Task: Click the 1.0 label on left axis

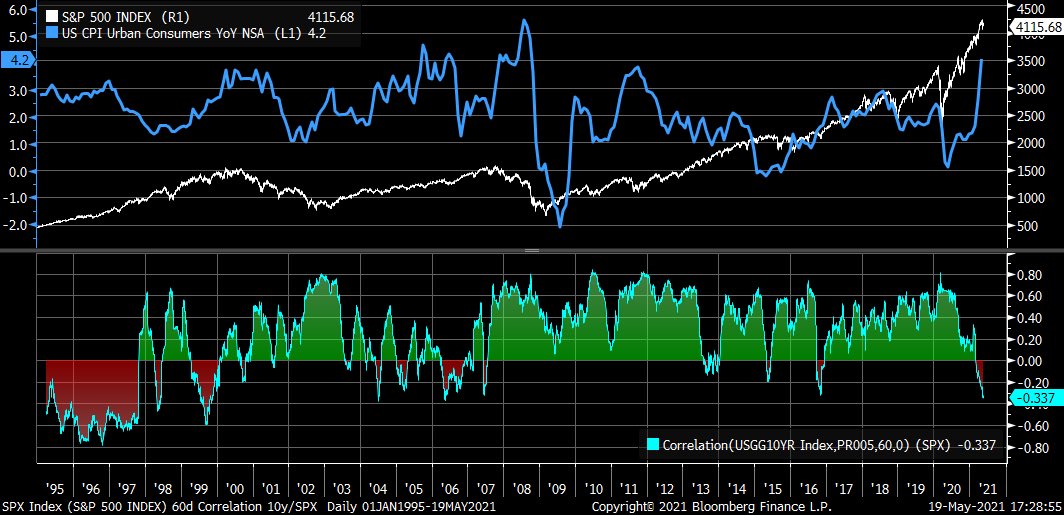Action: 18,144
